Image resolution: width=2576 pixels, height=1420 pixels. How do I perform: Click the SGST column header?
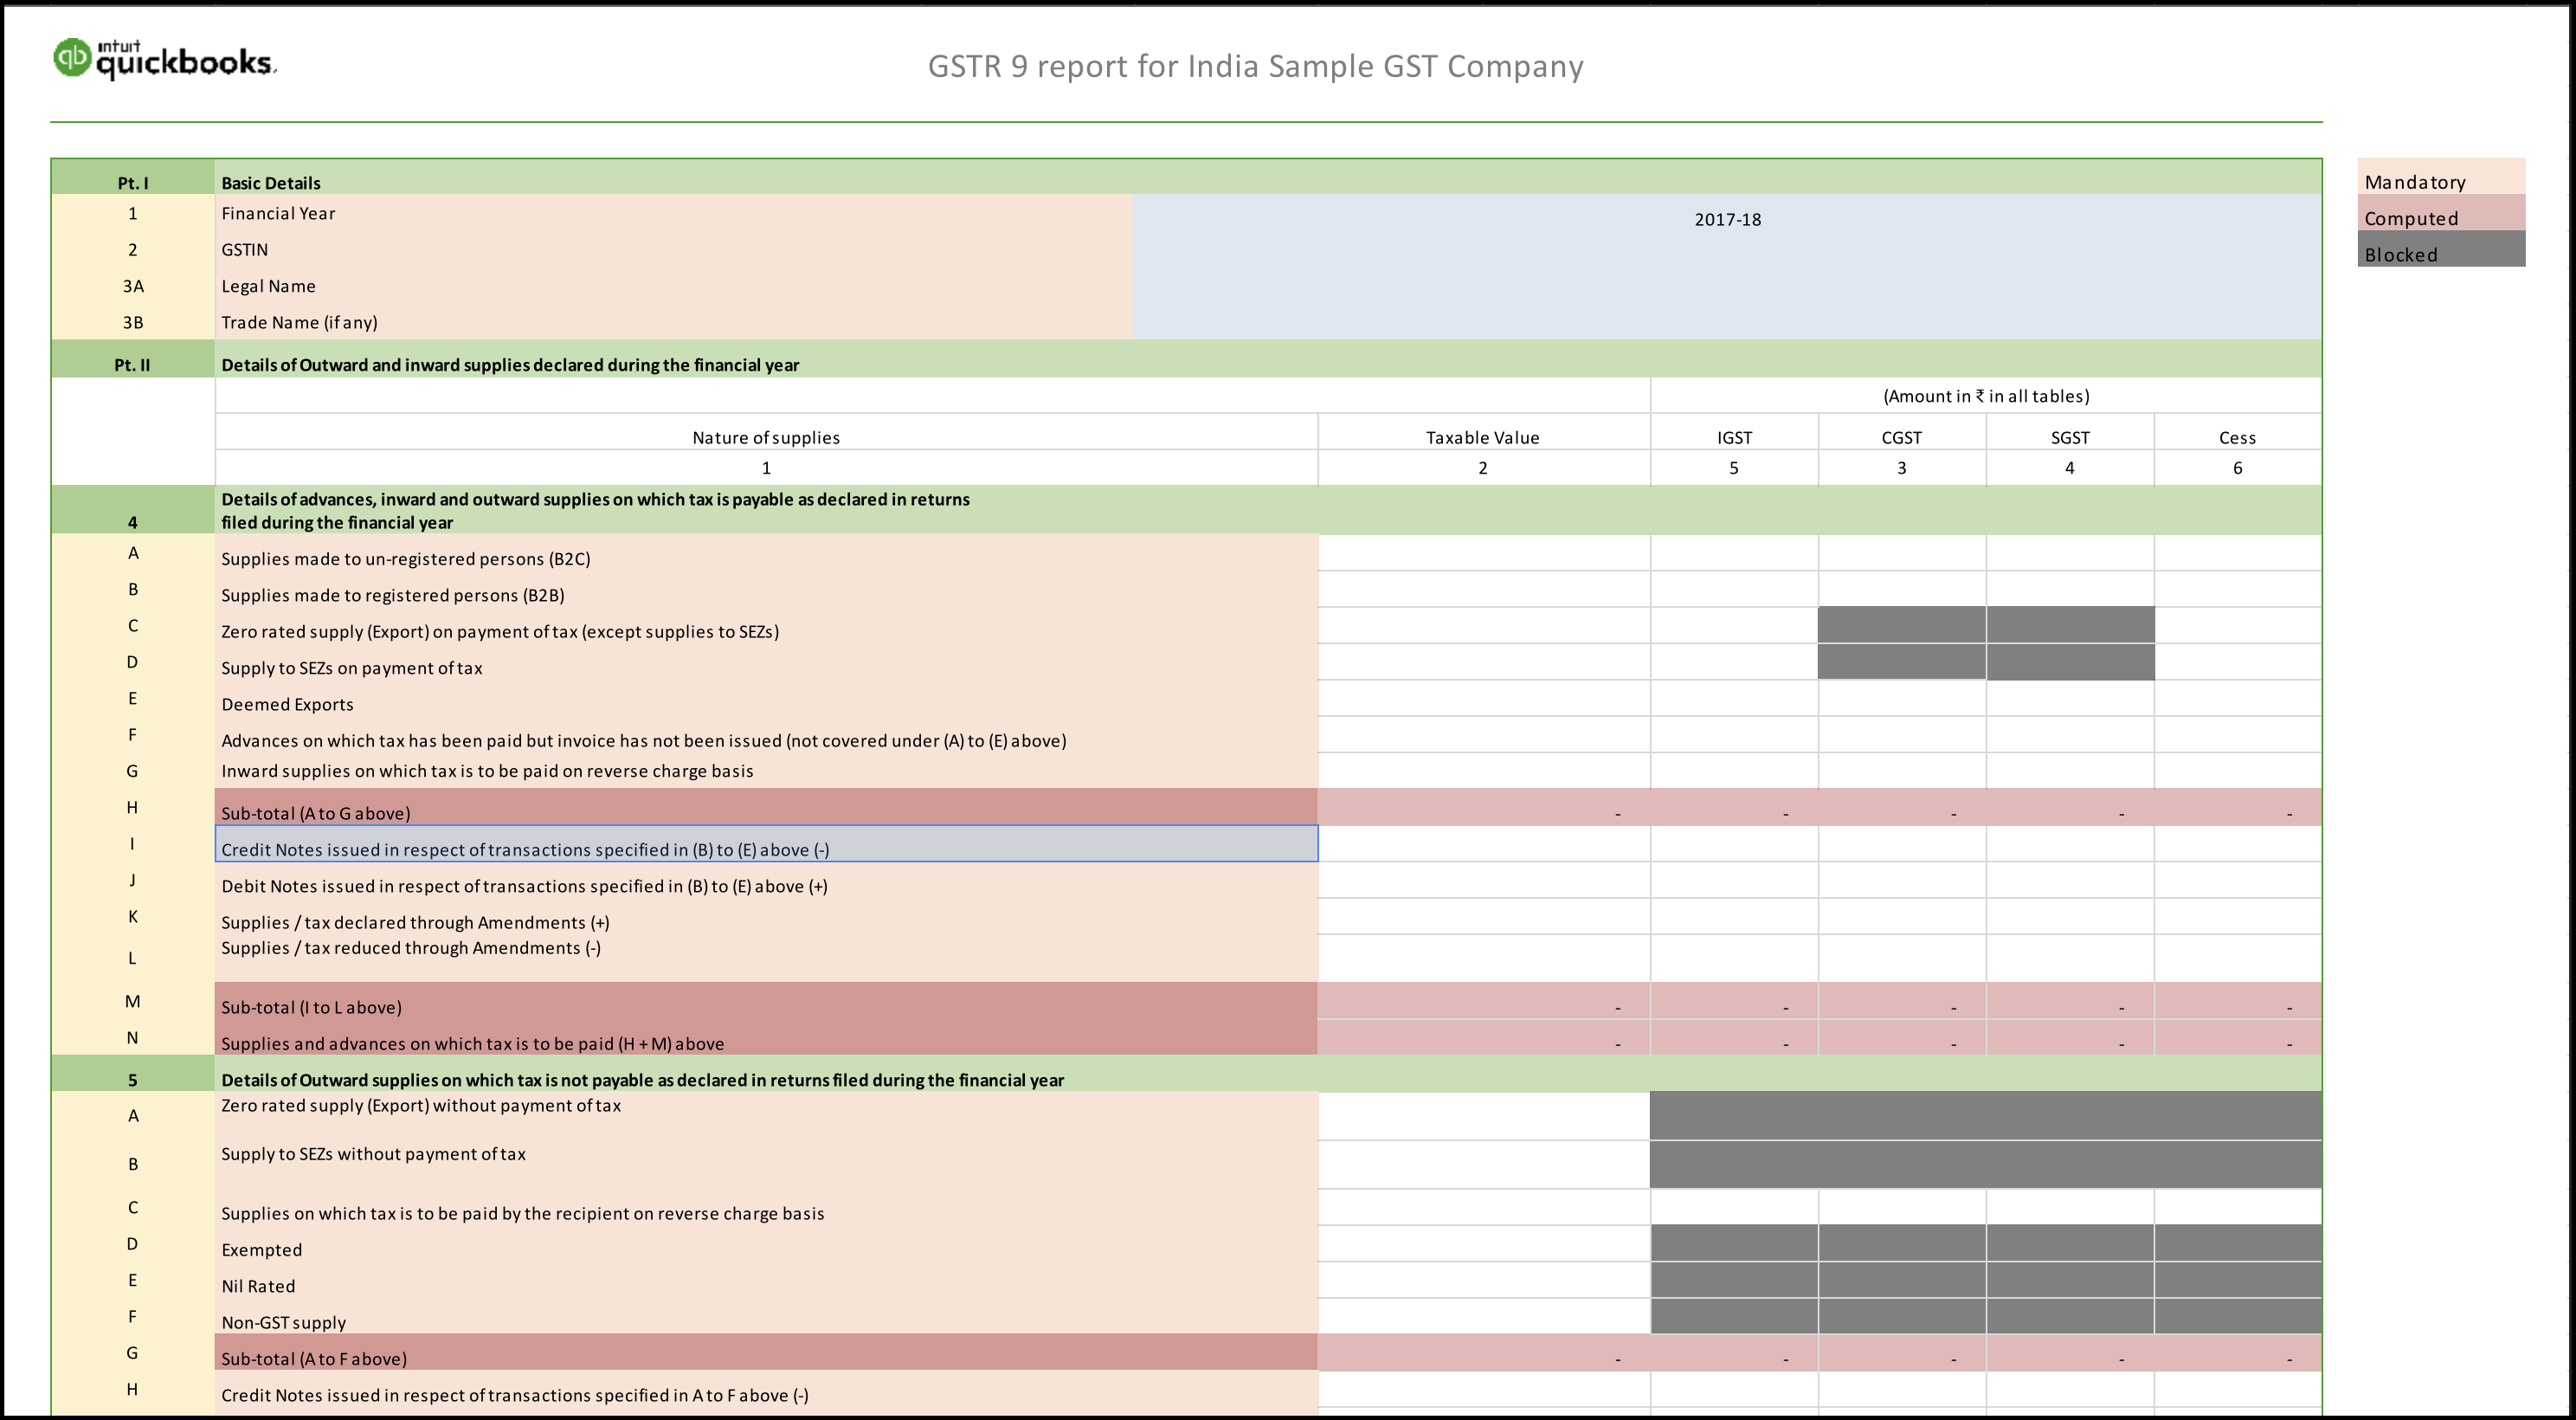(x=2070, y=432)
